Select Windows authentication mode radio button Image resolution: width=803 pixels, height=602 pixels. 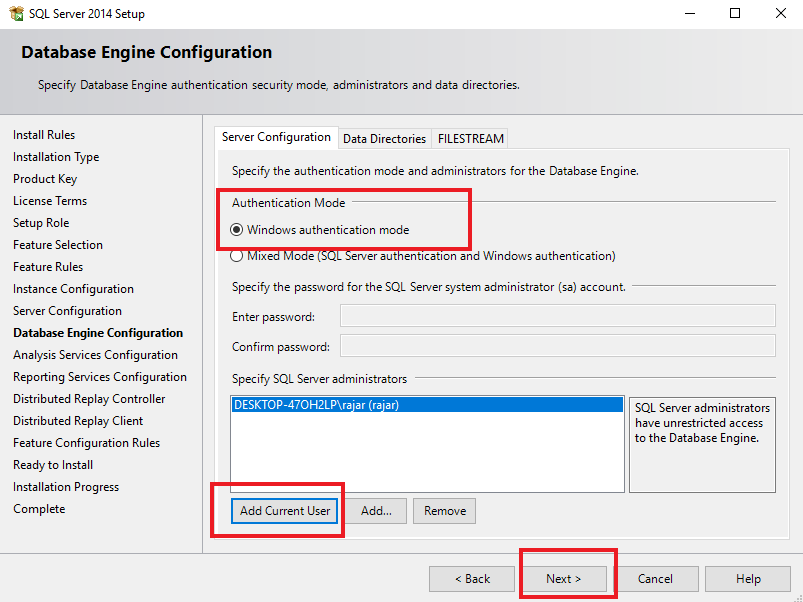[x=236, y=230]
